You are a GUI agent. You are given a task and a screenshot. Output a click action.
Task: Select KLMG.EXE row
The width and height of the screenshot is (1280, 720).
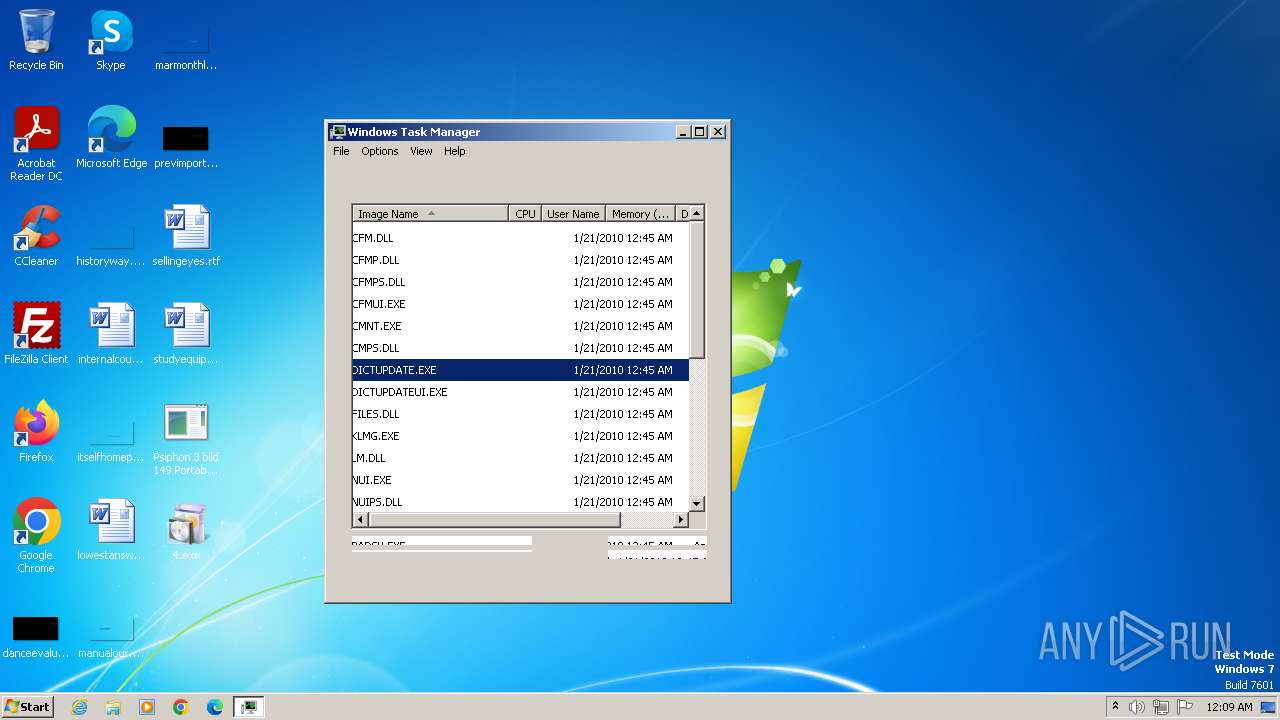(x=520, y=436)
